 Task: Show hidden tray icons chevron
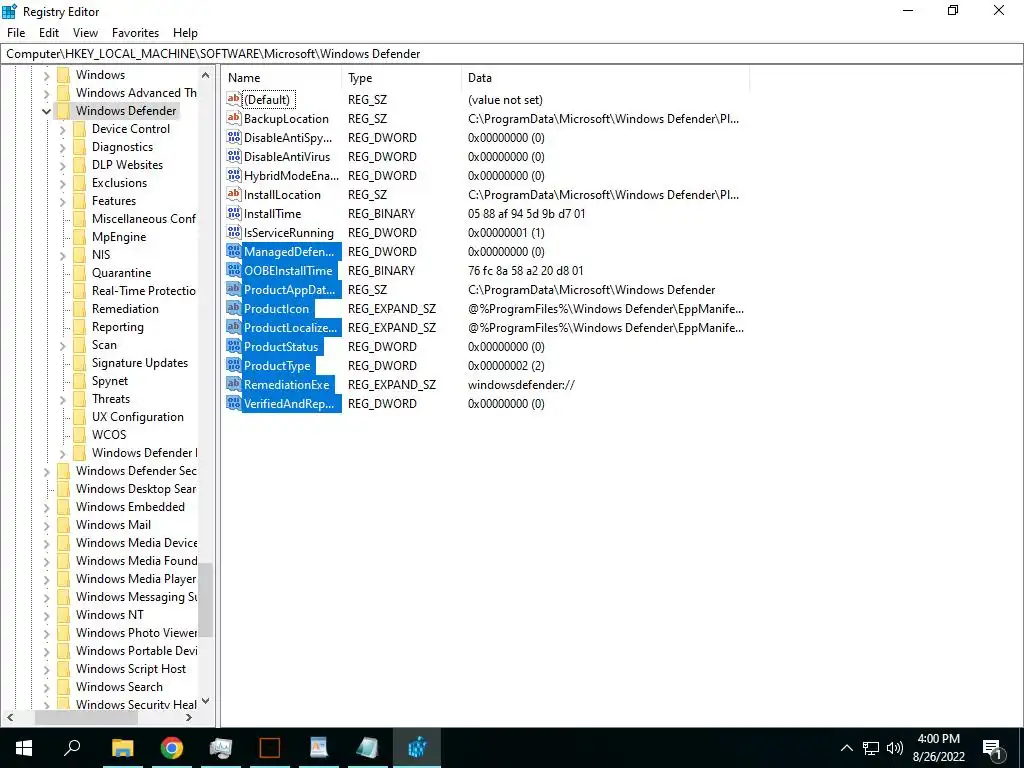pyautogui.click(x=846, y=748)
